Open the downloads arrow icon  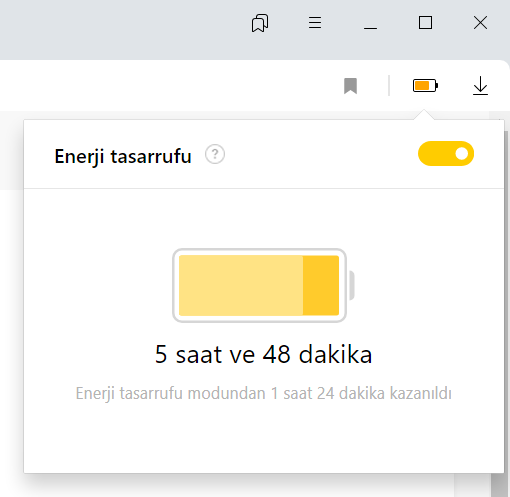(x=480, y=86)
